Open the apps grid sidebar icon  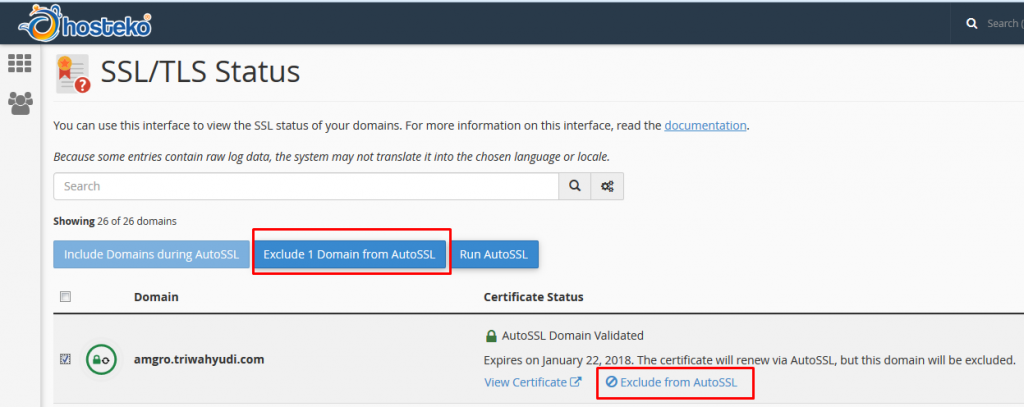click(x=20, y=62)
